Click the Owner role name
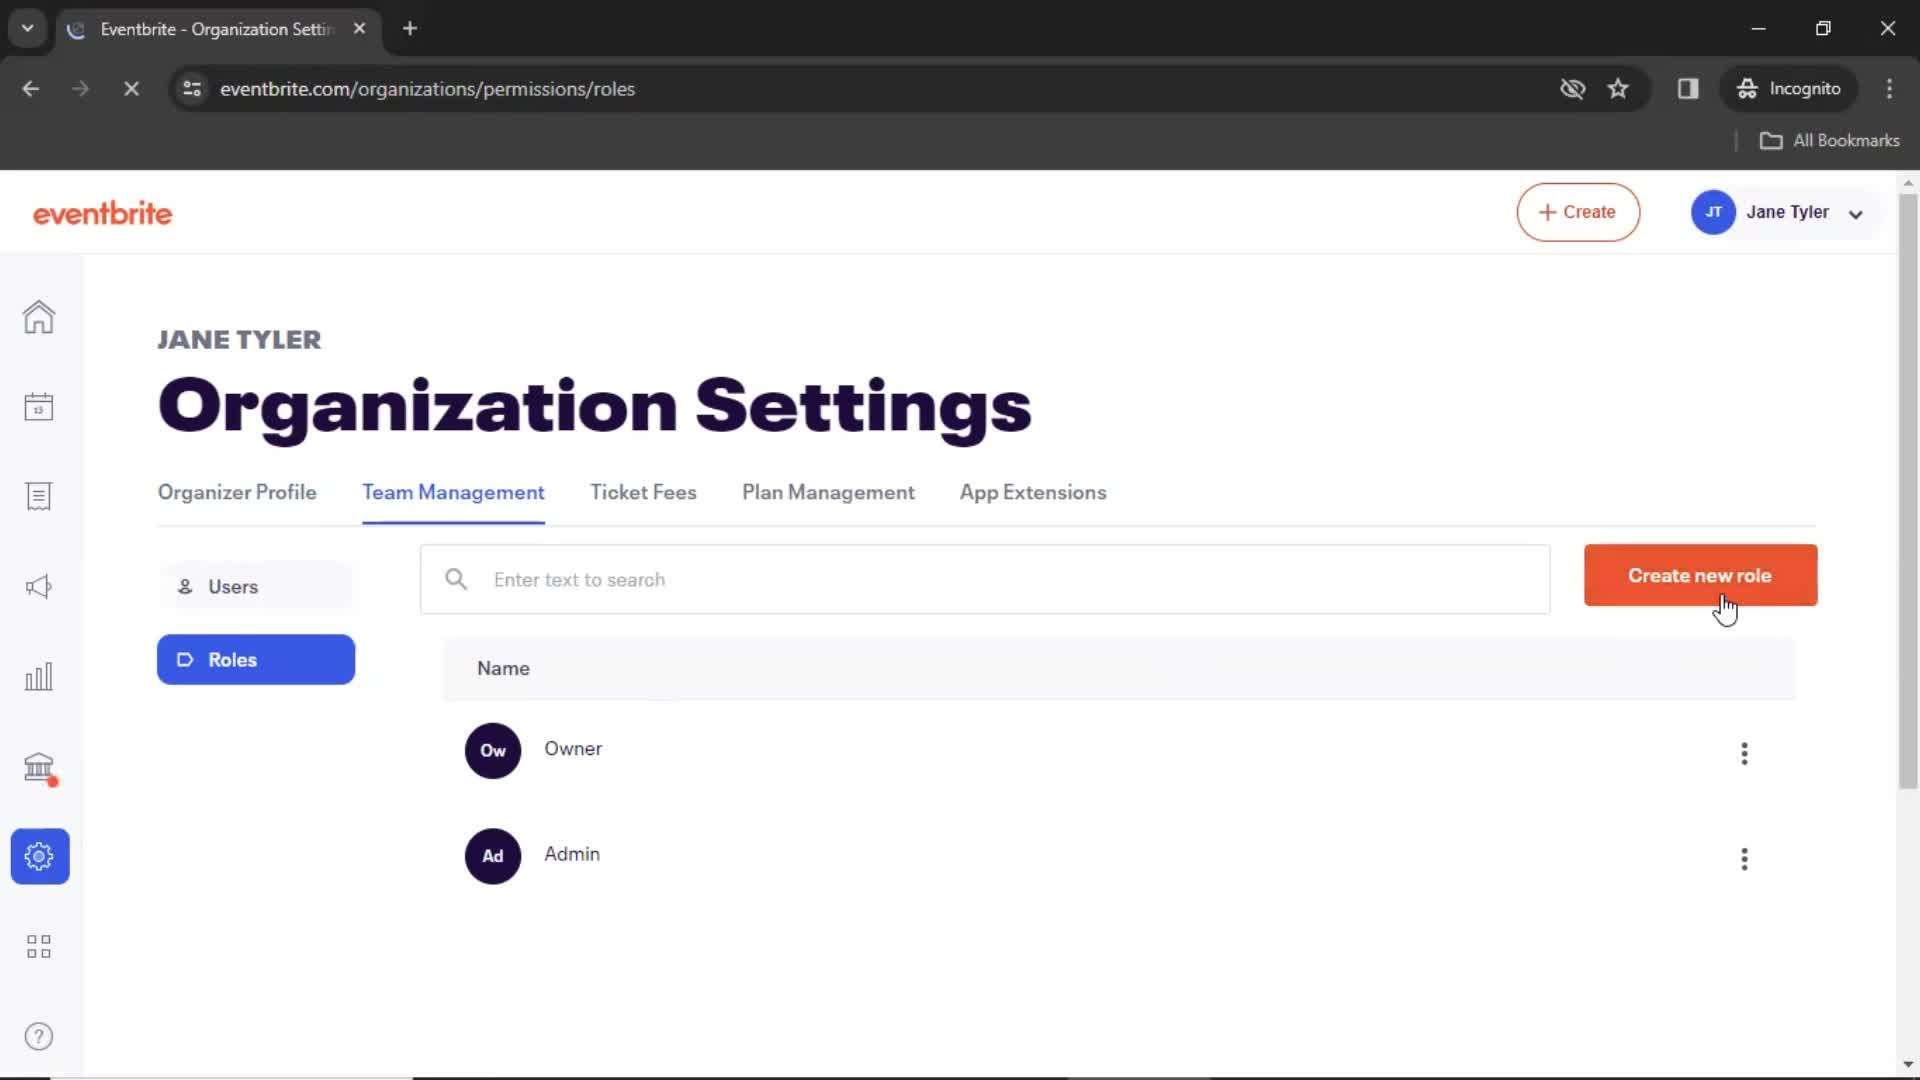 (x=573, y=749)
